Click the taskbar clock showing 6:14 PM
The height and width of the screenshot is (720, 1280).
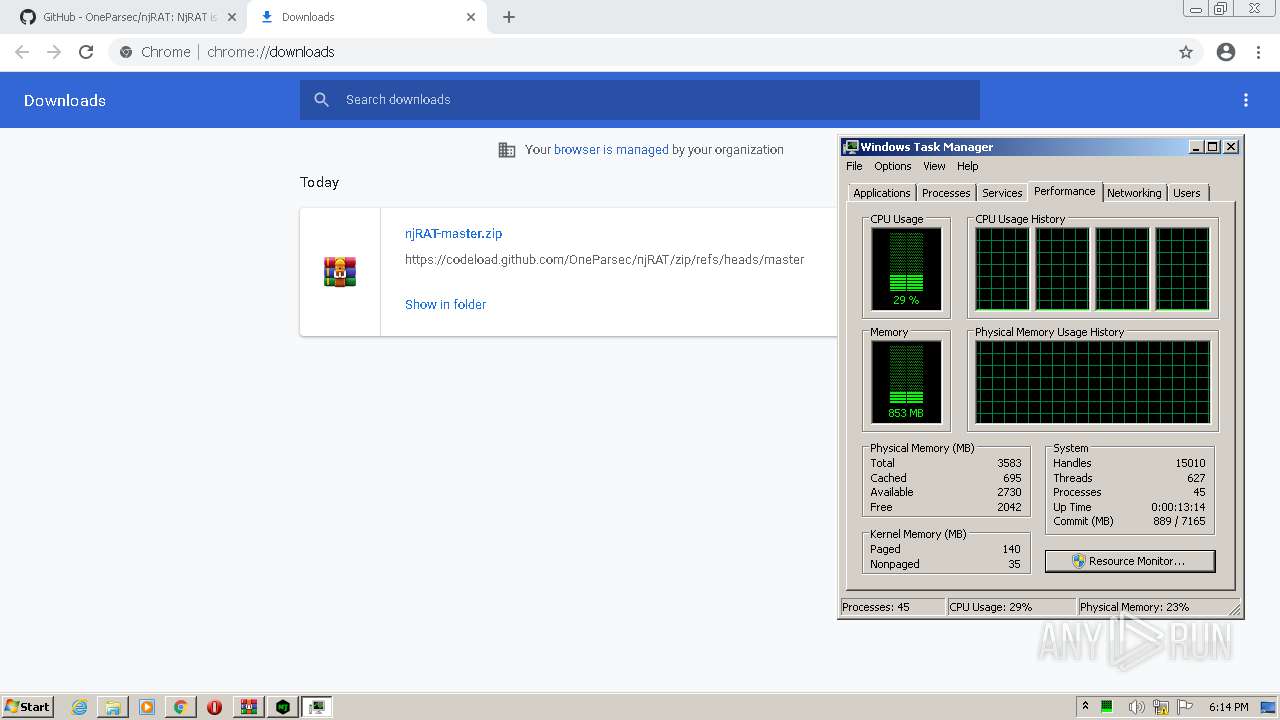pos(1228,707)
